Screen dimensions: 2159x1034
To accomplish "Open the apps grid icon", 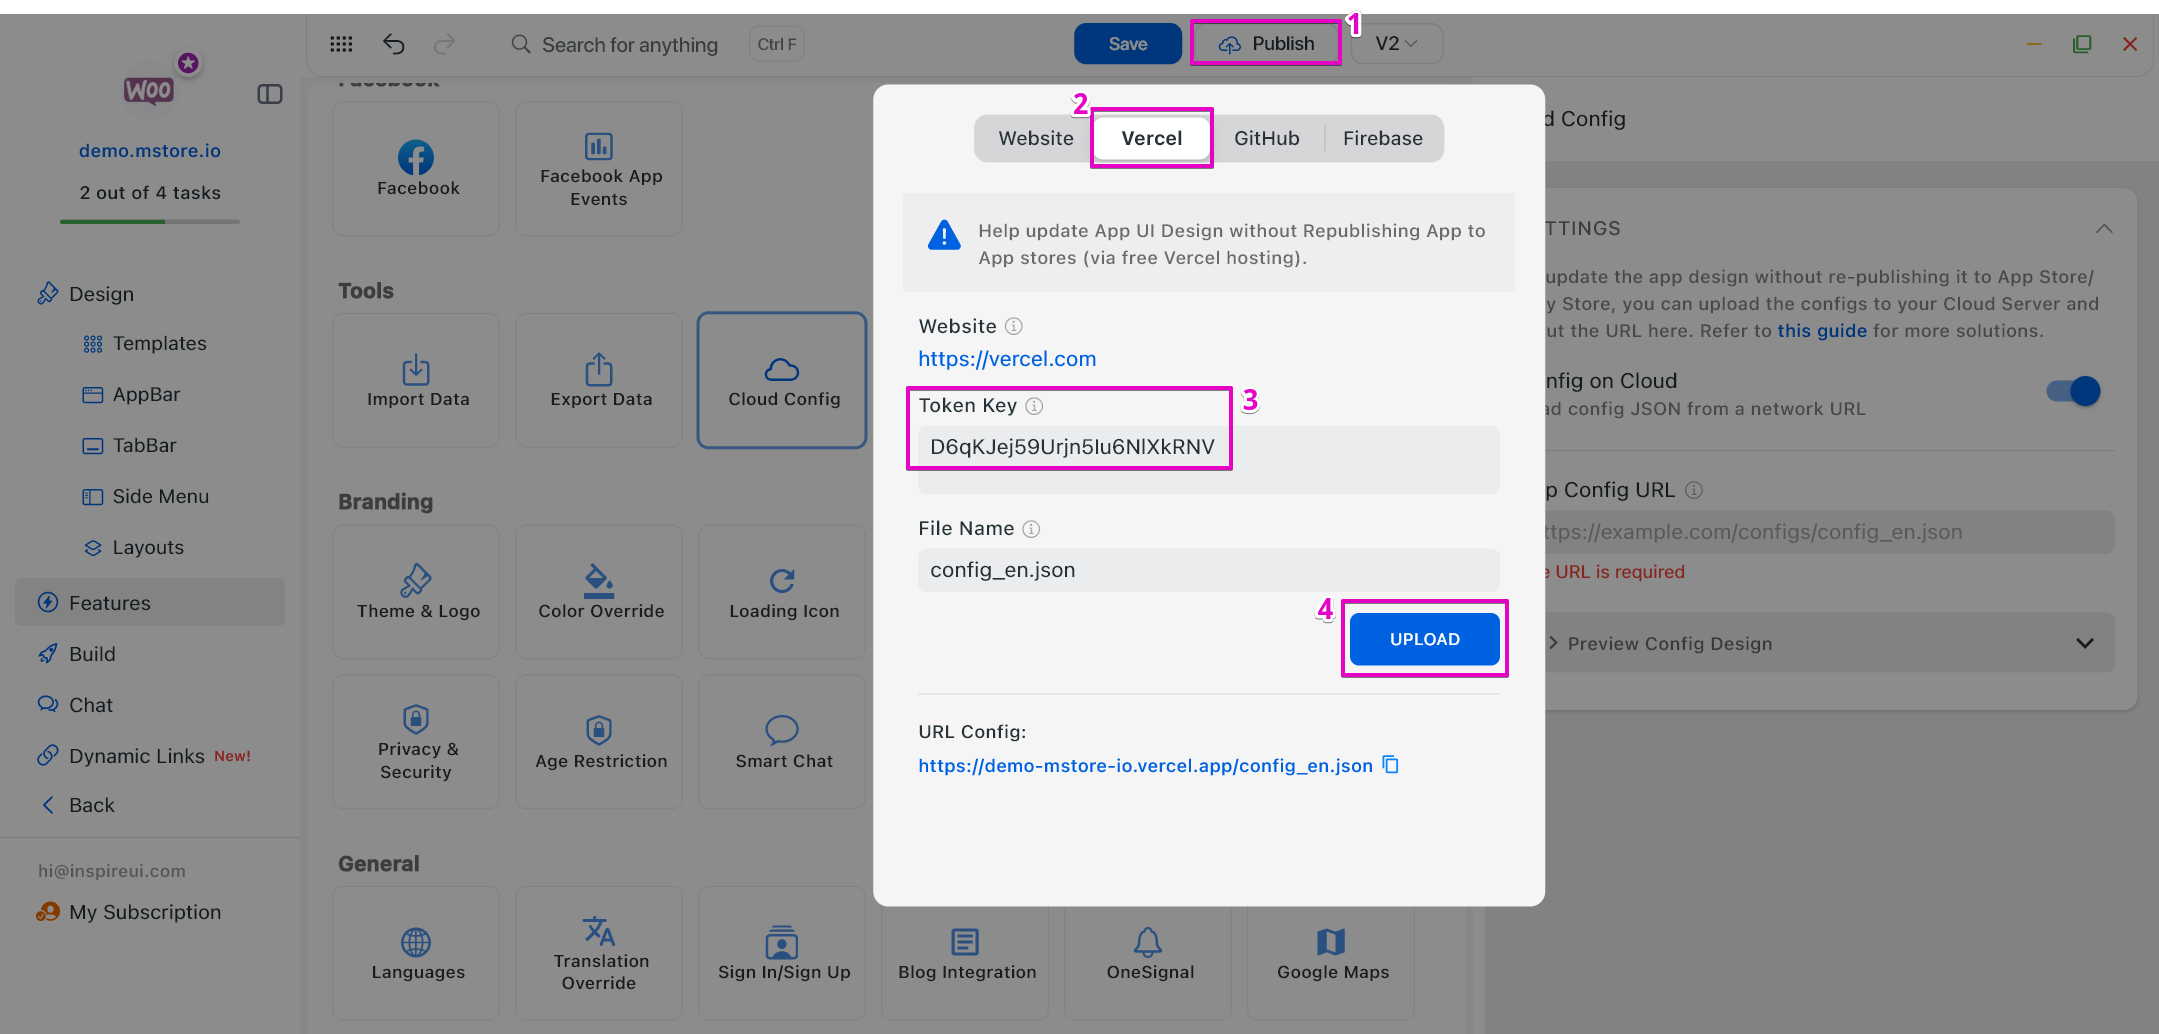I will click(341, 44).
